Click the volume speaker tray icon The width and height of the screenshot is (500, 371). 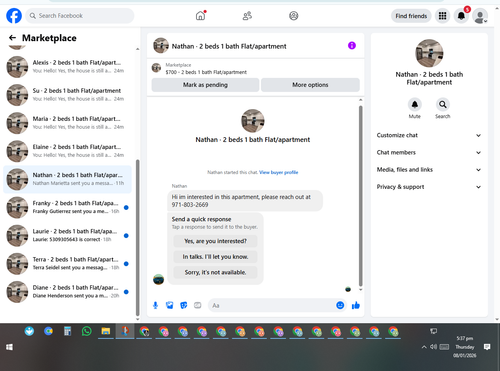433,347
